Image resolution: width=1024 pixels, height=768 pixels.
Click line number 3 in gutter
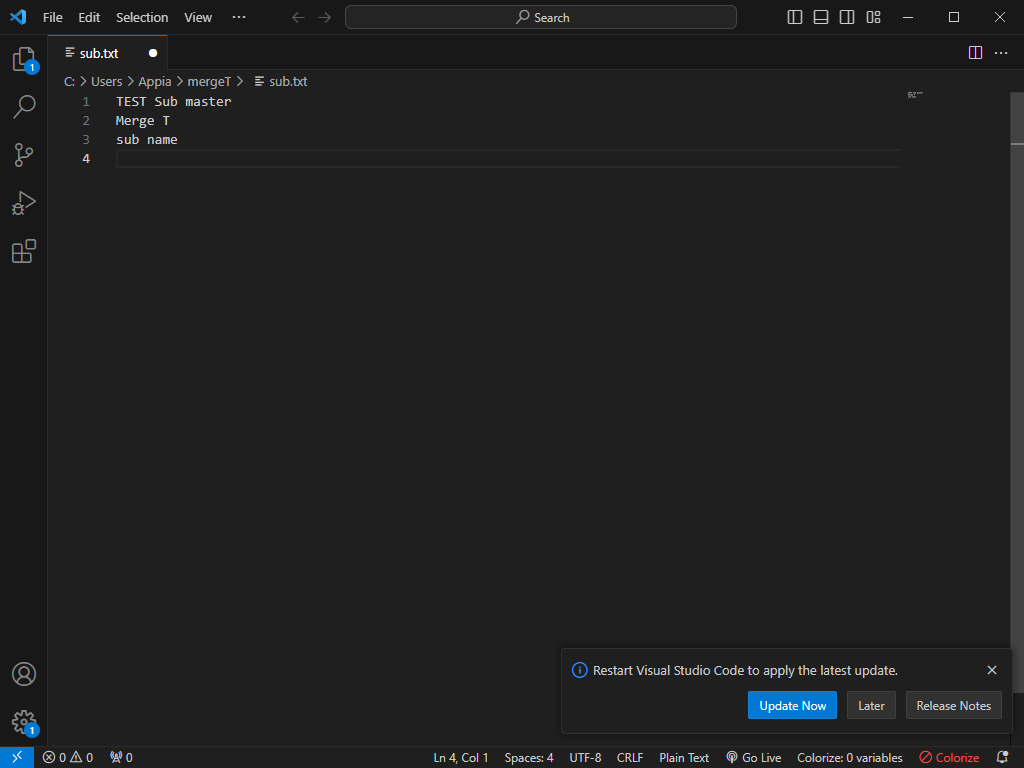(x=86, y=139)
